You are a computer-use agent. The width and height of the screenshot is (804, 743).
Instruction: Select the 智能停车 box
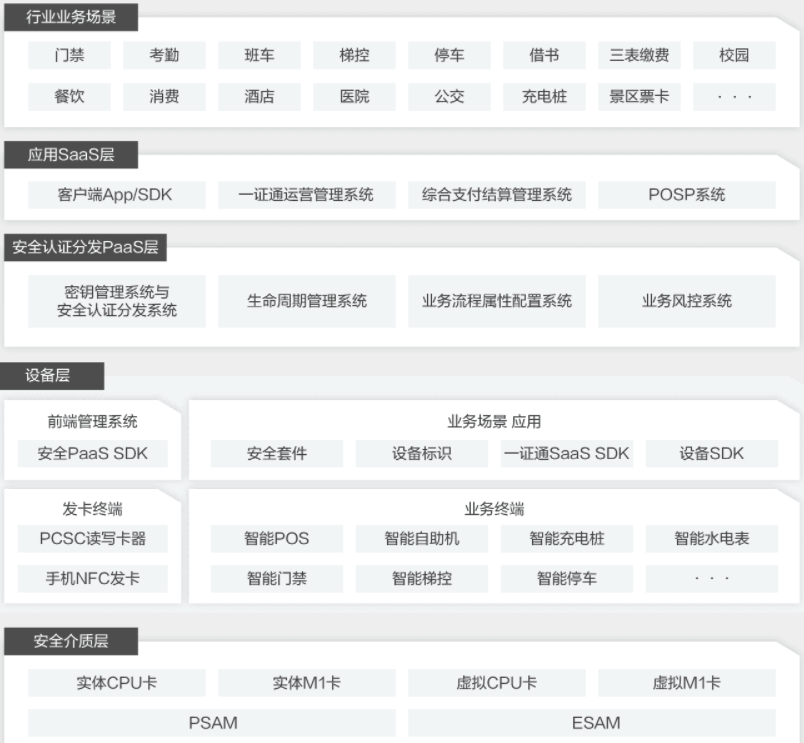[x=567, y=578]
